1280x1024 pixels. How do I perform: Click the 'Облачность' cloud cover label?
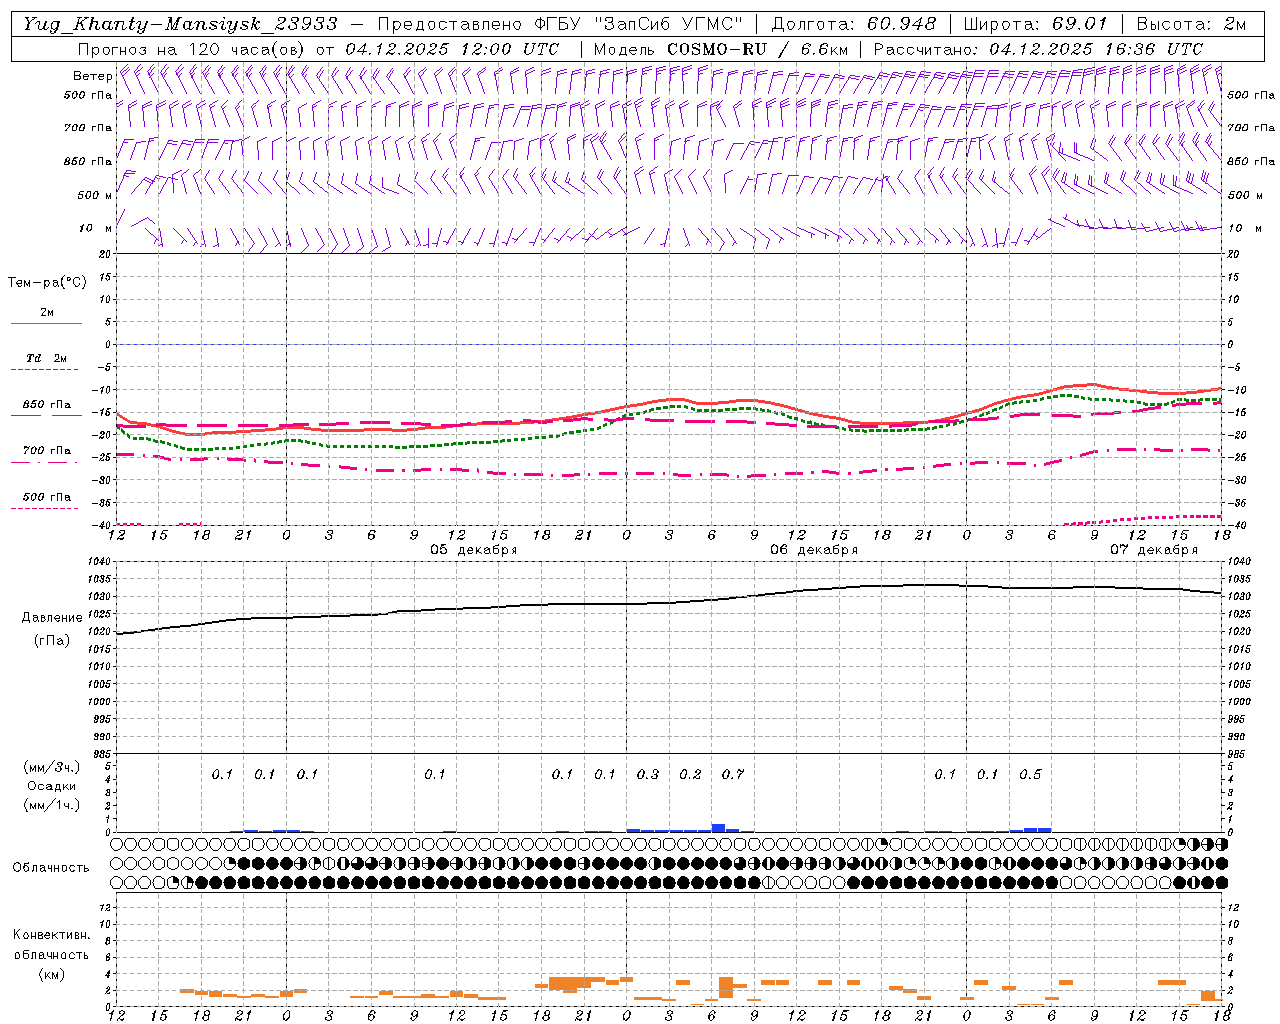click(51, 868)
